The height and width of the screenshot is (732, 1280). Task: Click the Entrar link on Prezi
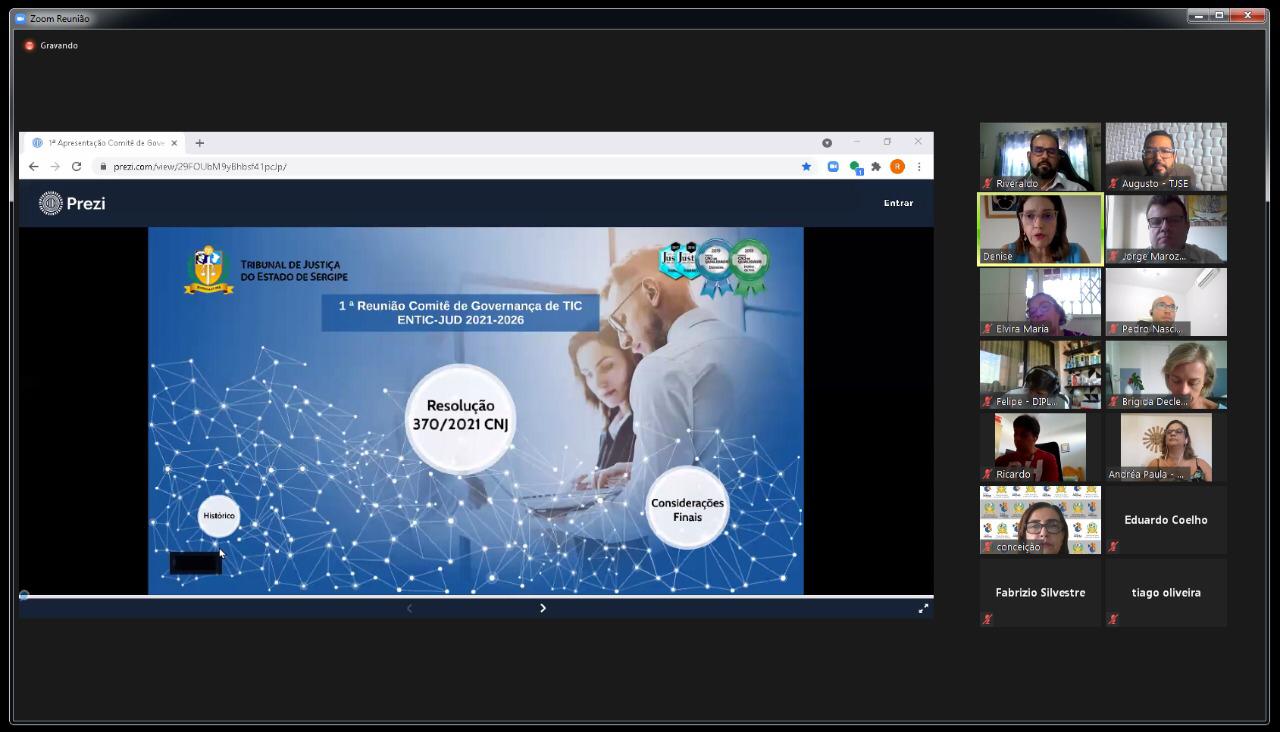(898, 203)
